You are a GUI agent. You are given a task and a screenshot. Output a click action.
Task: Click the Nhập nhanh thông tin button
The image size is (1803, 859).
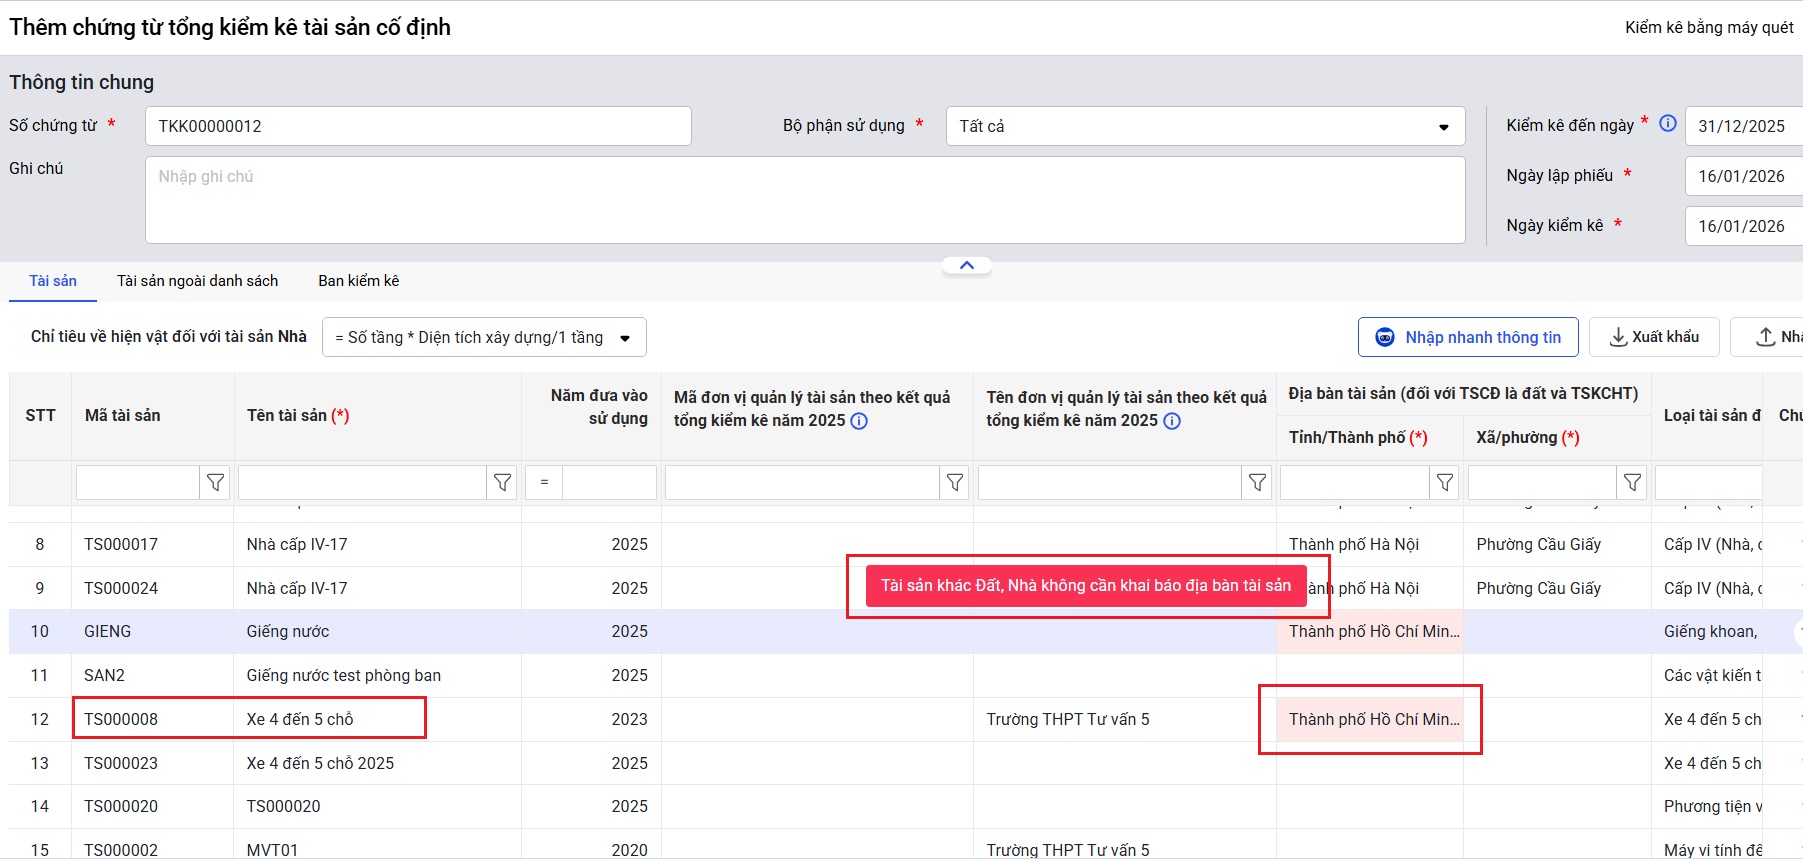point(1467,337)
